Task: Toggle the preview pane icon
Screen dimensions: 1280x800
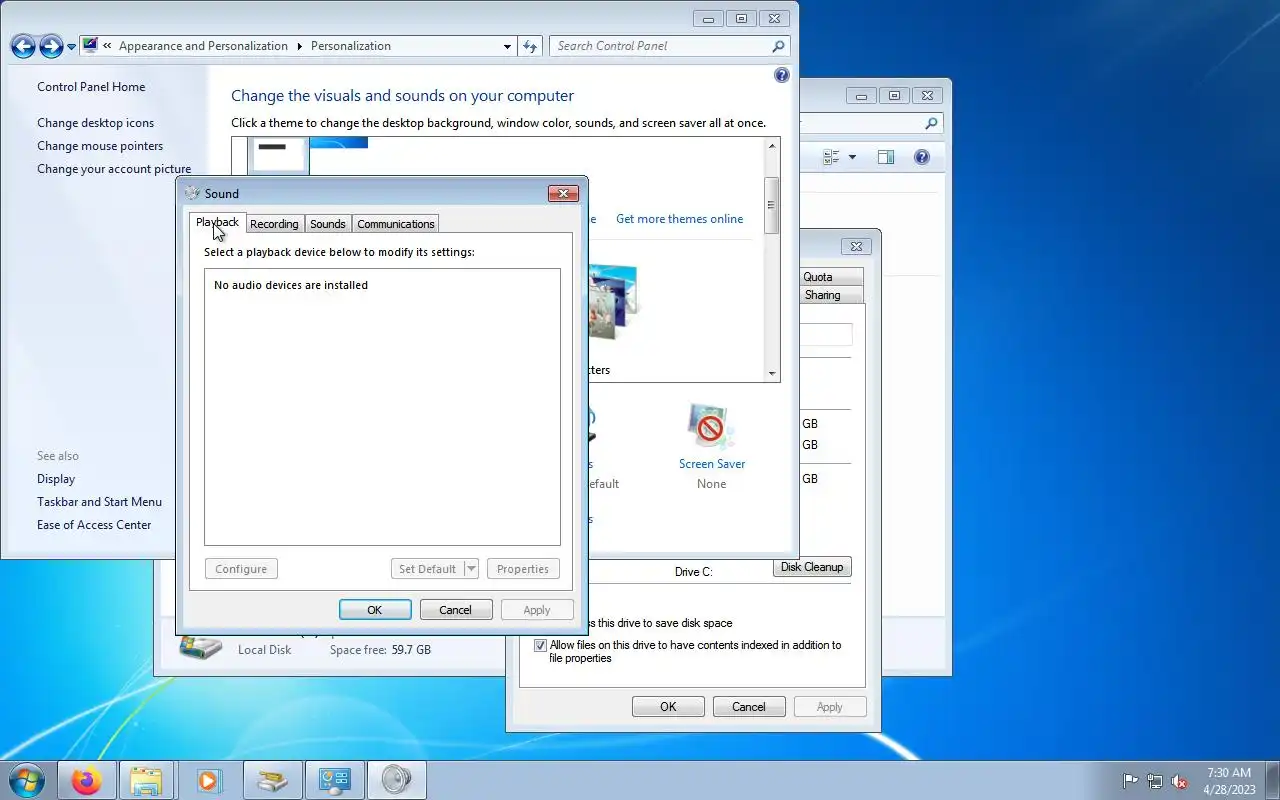Action: point(886,157)
